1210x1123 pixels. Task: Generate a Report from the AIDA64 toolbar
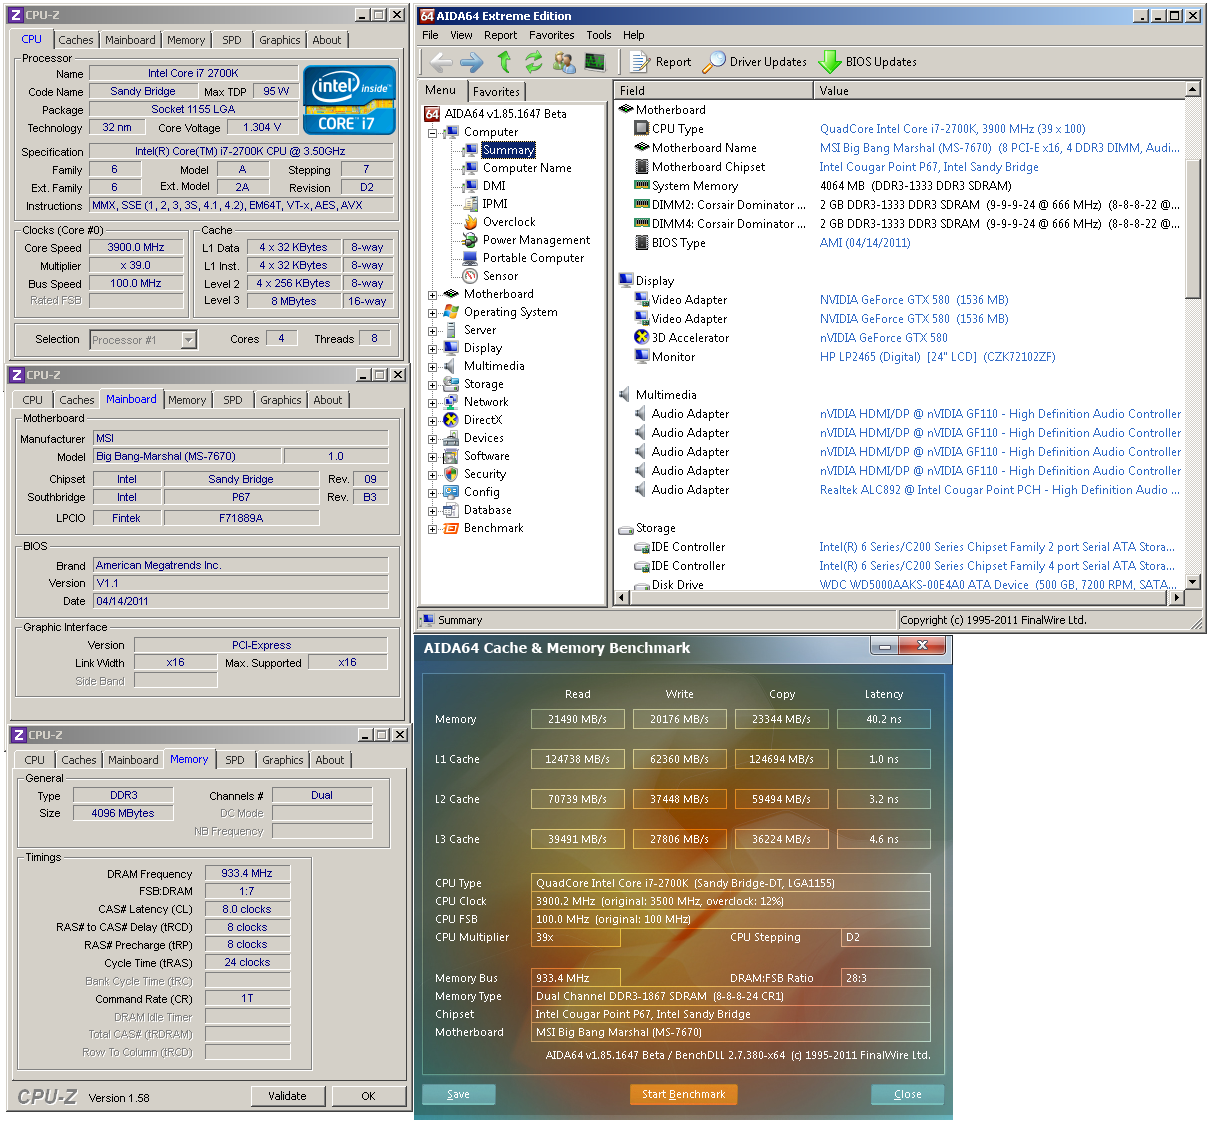pos(660,61)
